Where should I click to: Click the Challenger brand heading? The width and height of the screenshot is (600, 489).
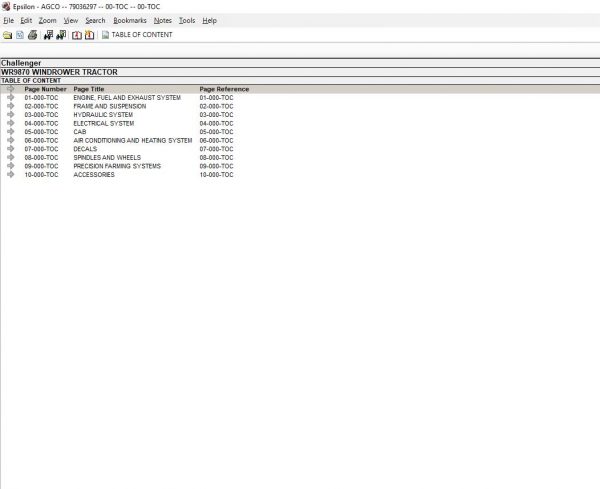21,63
